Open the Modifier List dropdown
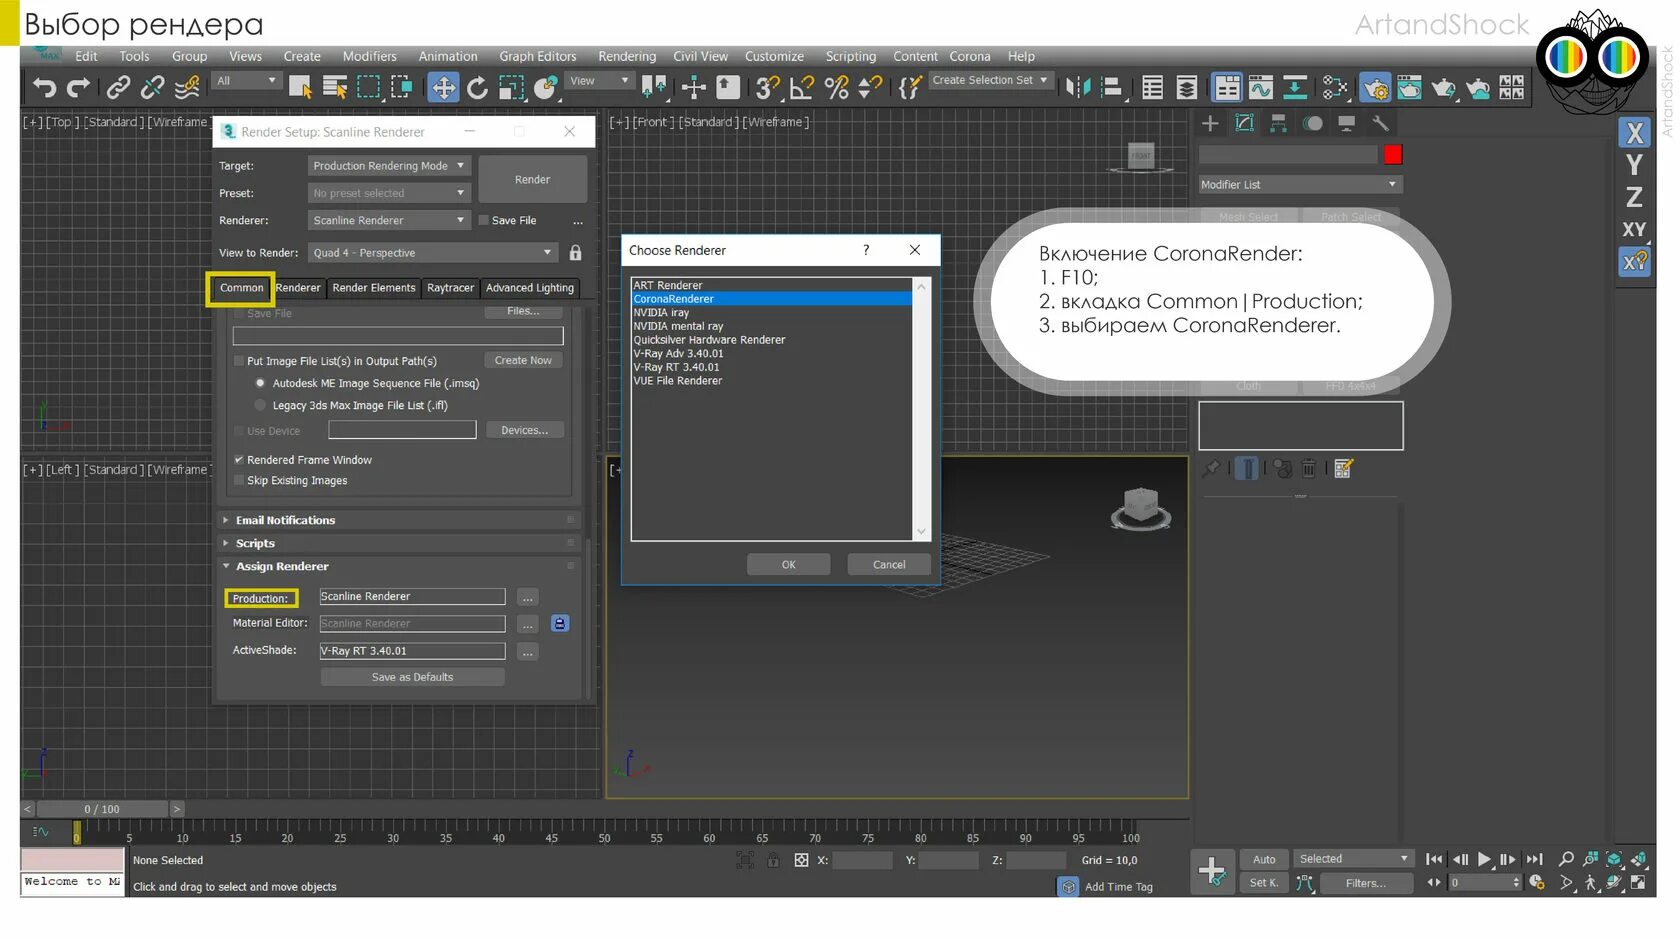Image resolution: width=1680 pixels, height=939 pixels. tap(1300, 185)
